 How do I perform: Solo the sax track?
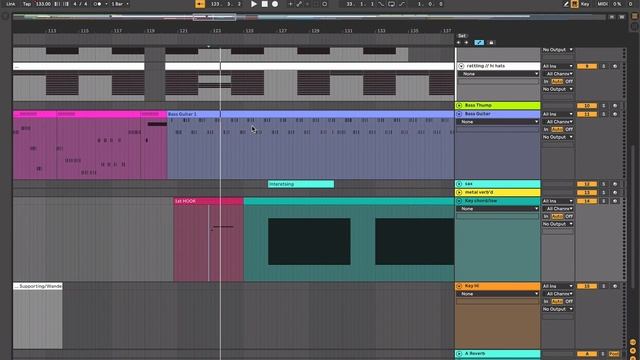604,184
